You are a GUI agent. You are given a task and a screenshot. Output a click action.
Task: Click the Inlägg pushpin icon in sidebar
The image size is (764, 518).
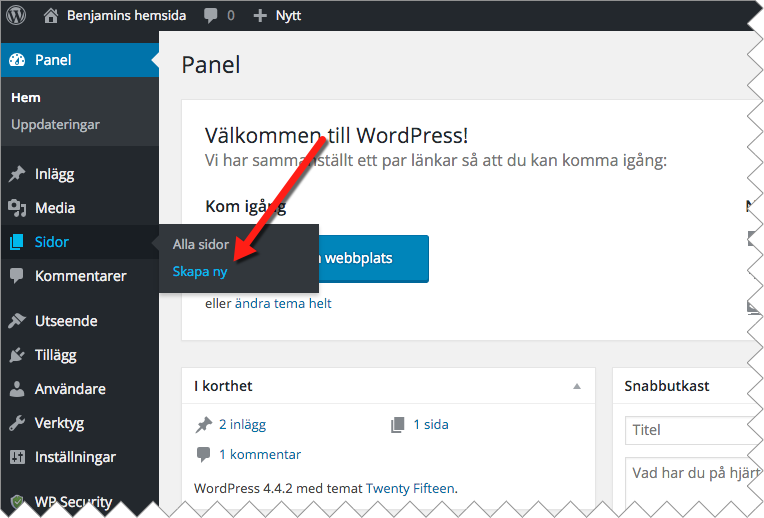click(x=17, y=174)
